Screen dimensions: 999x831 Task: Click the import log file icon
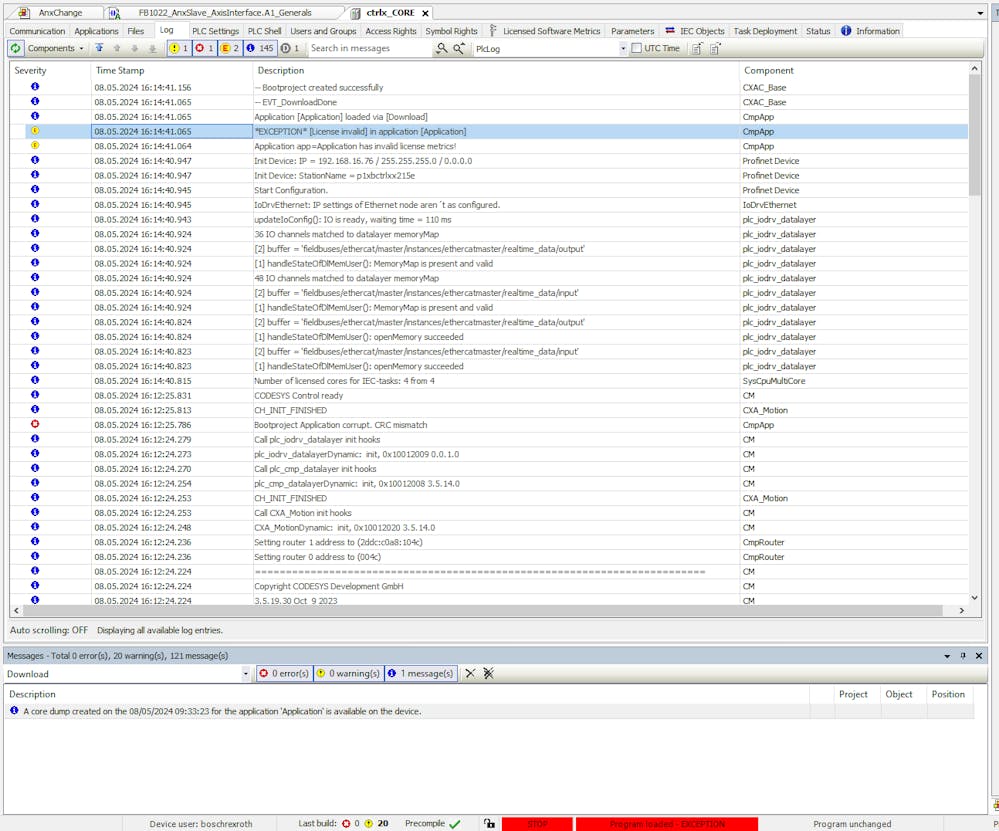click(x=716, y=48)
